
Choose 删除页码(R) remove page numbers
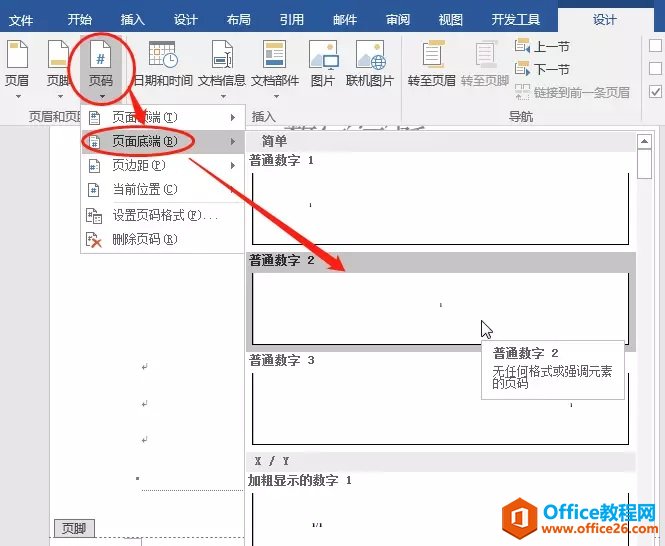pos(163,239)
